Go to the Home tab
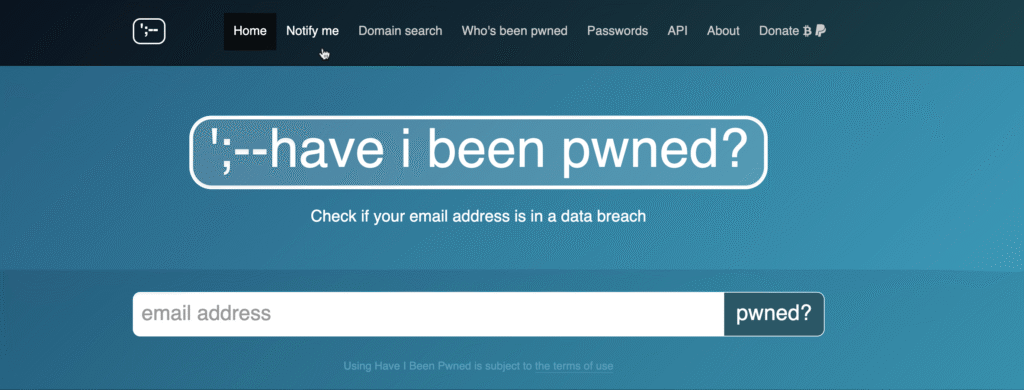This screenshot has height=390, width=1024. coord(250,31)
